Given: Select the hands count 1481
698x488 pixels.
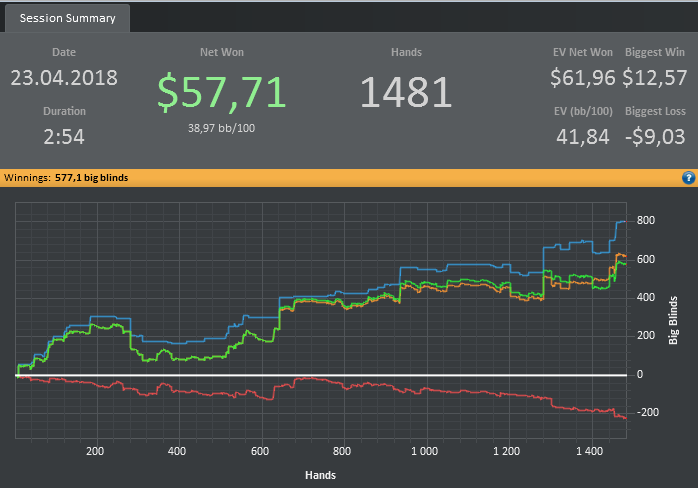Looking at the screenshot, I should point(406,92).
